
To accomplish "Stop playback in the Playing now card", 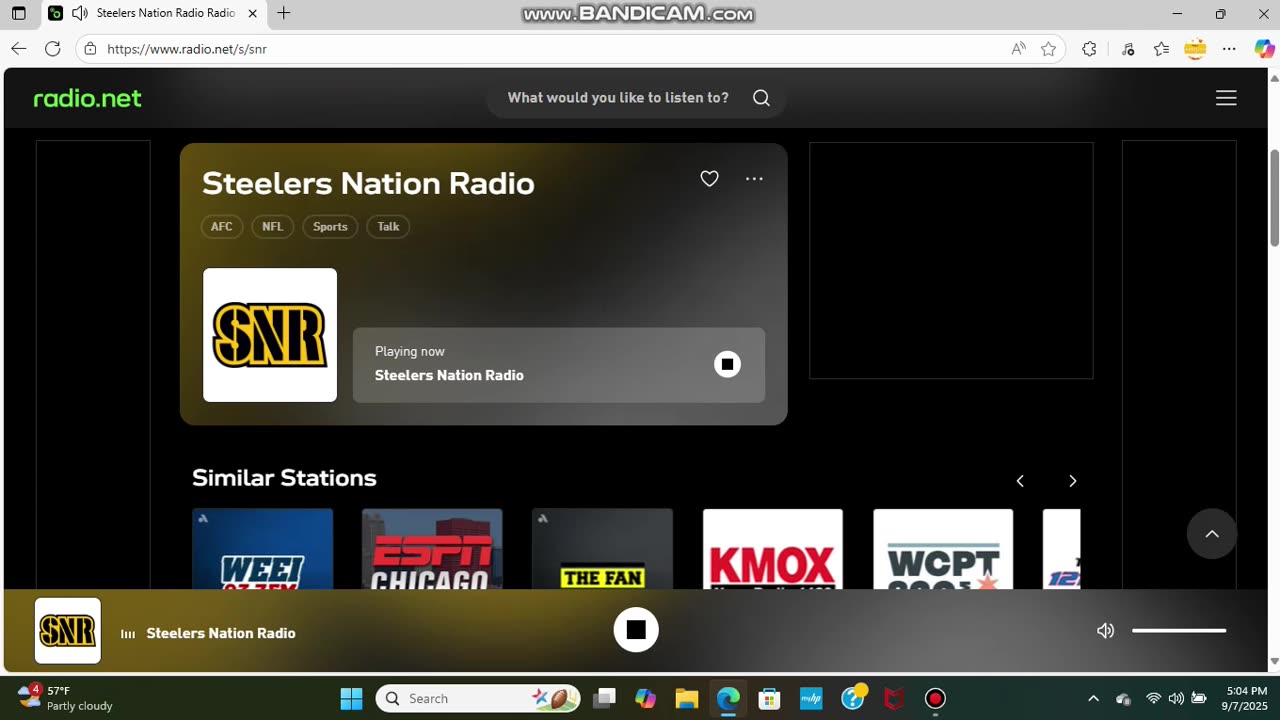I will (x=727, y=364).
